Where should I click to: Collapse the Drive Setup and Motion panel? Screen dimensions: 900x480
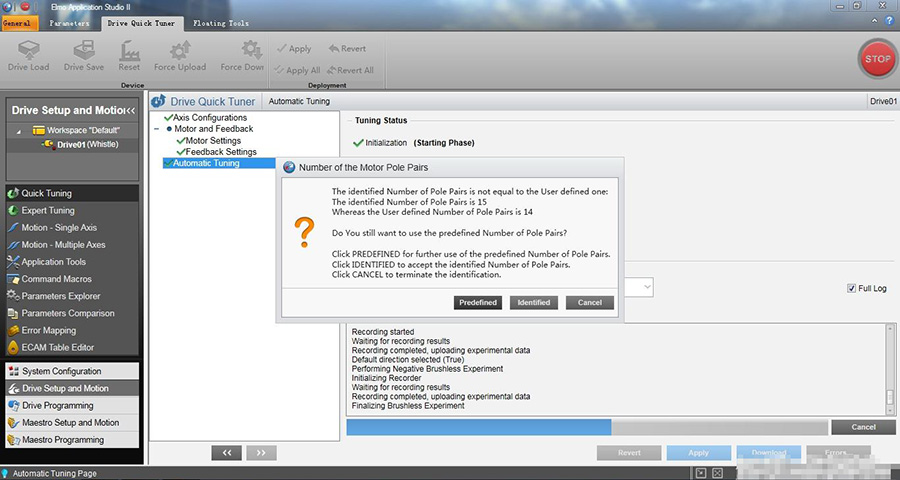click(x=131, y=110)
